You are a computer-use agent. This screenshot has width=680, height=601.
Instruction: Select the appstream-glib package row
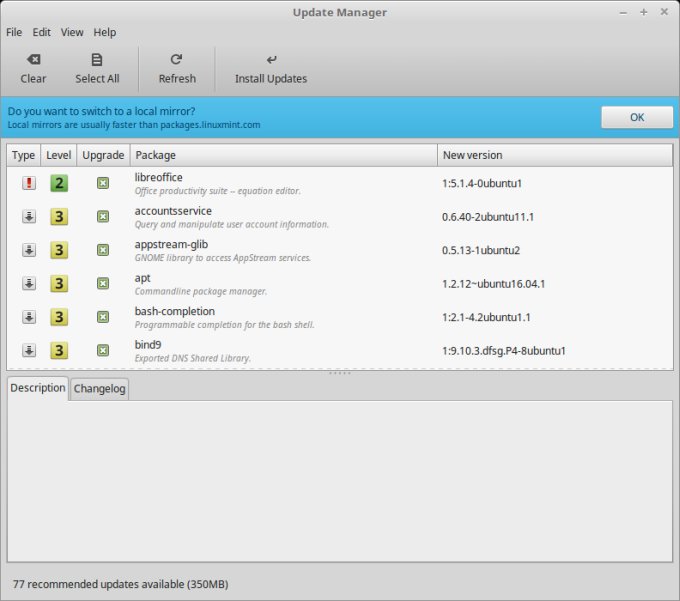[280, 250]
